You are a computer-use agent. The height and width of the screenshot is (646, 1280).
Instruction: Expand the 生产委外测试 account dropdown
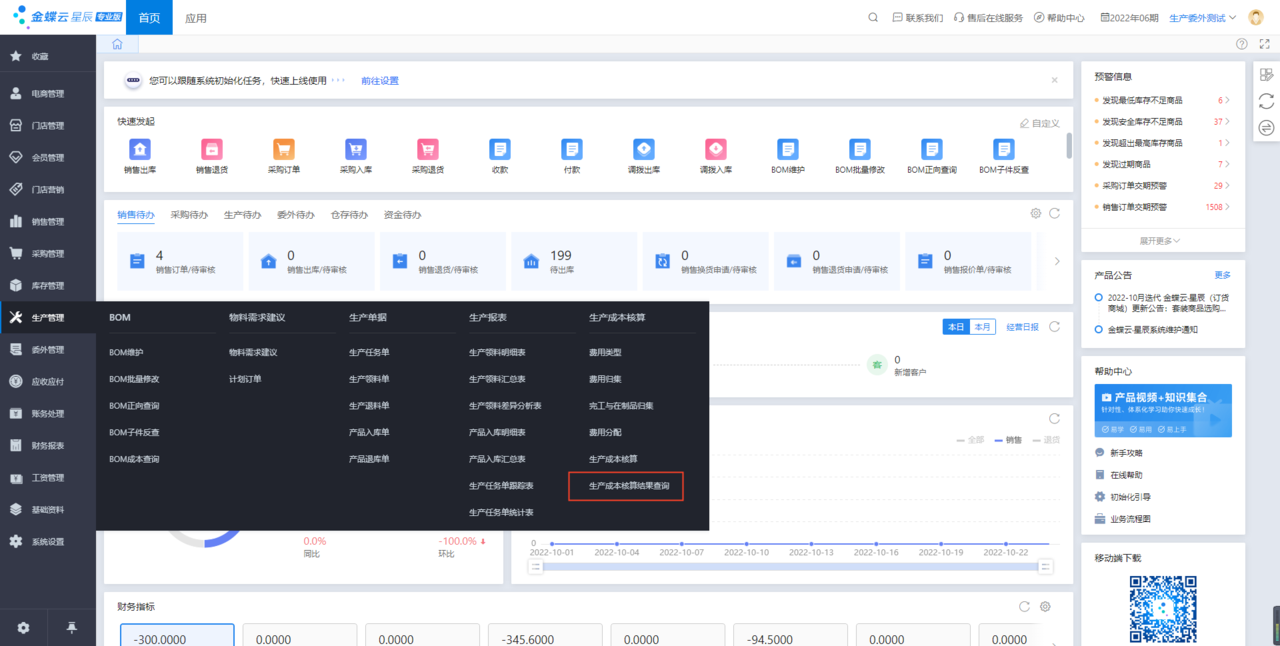(x=1203, y=18)
